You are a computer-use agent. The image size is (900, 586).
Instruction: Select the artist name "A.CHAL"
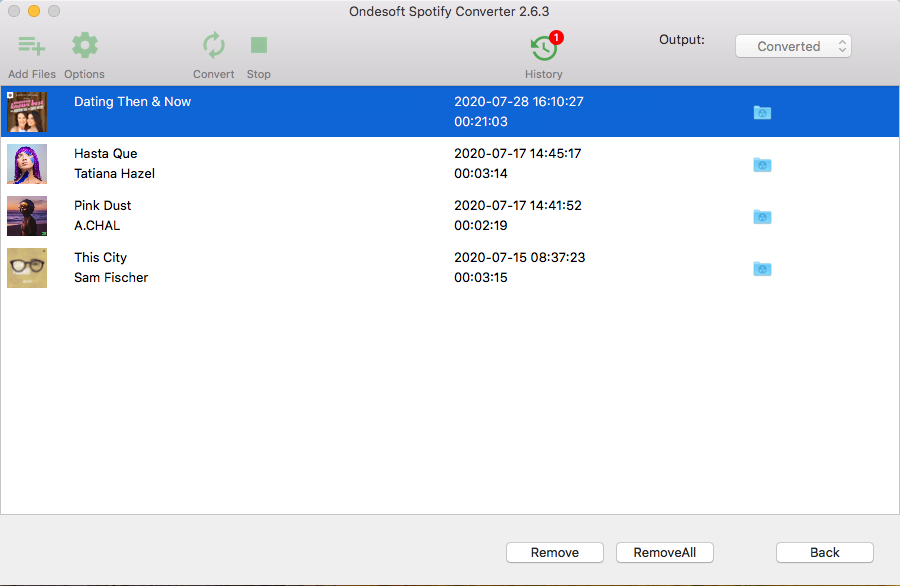(97, 226)
